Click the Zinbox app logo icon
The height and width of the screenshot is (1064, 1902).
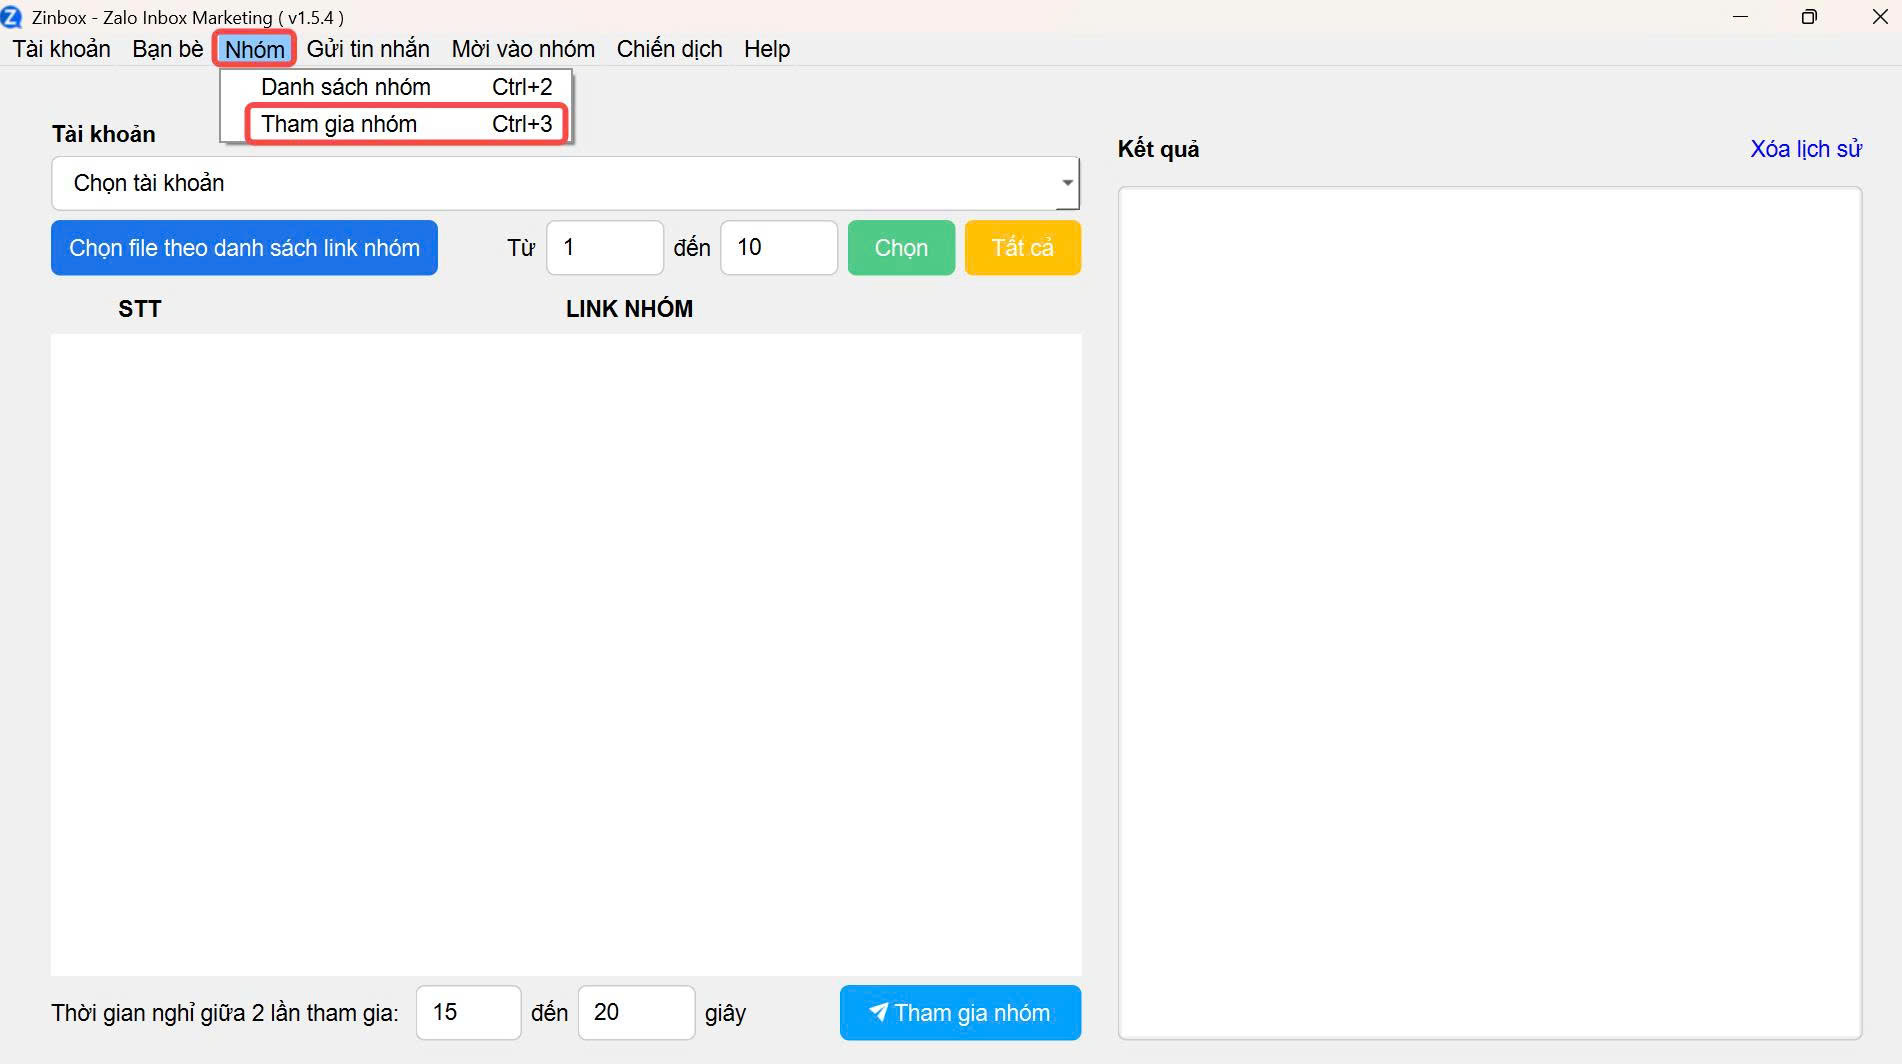11,17
